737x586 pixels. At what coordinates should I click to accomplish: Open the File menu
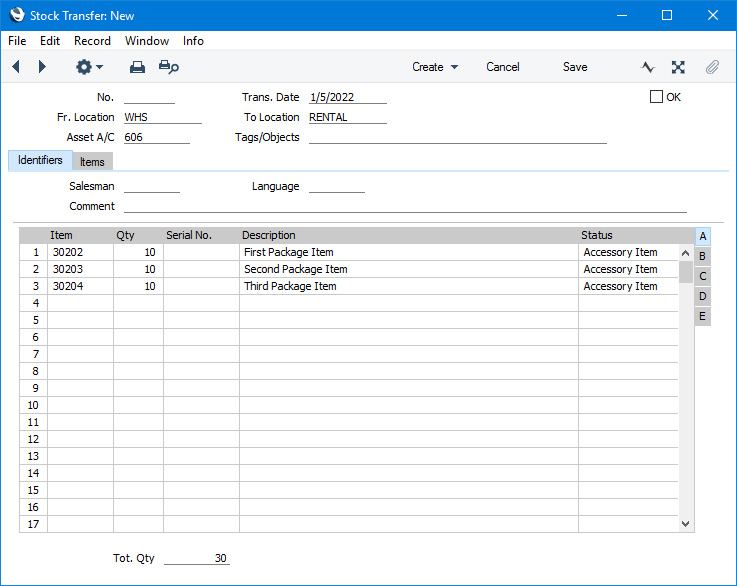[17, 41]
